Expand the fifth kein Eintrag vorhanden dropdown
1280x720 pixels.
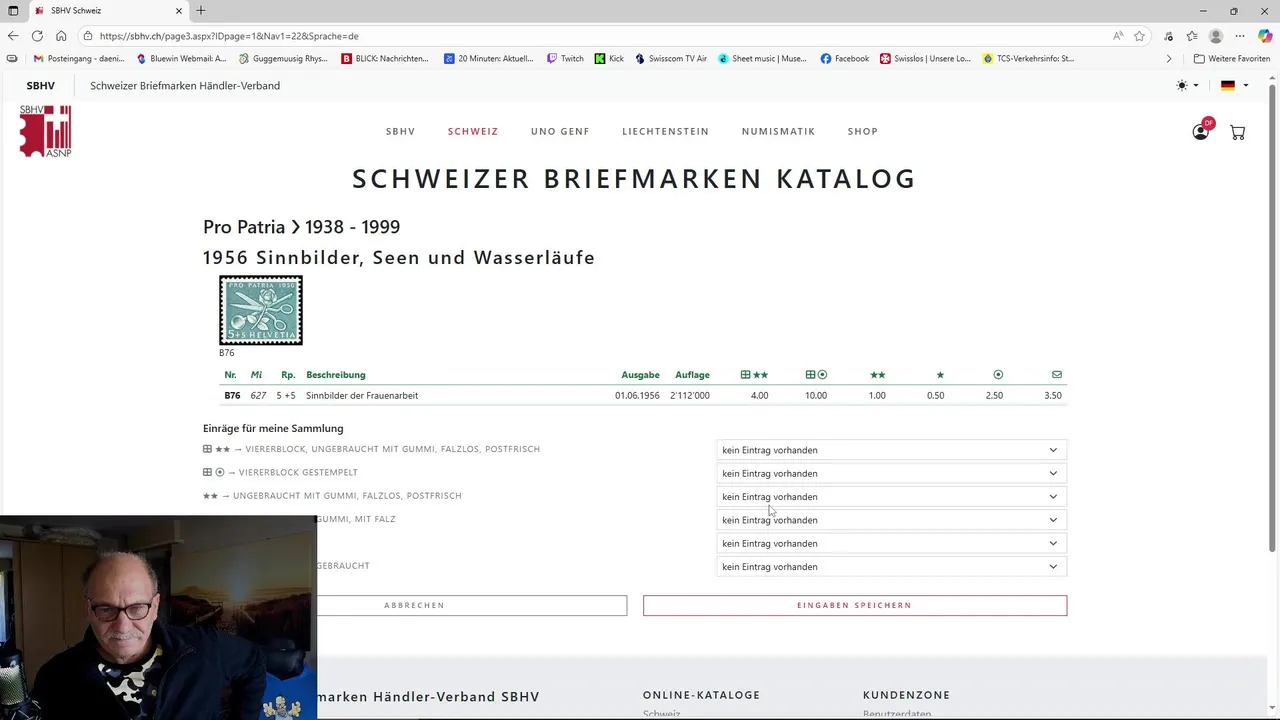point(892,544)
